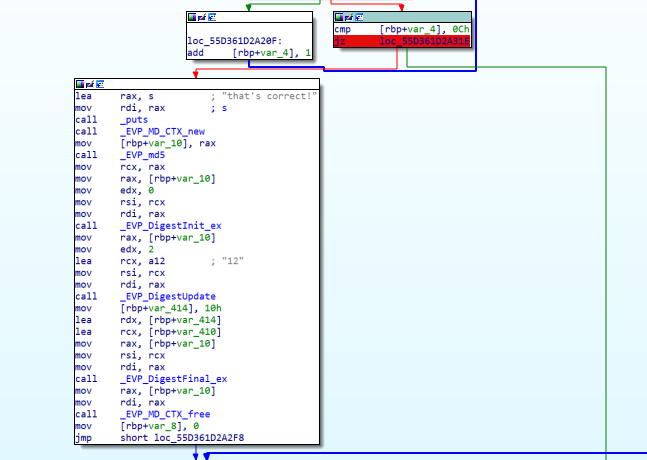Screen dimensions: 647x460
Task: Click _EVP_DigestFinal_ex function name
Action: pyautogui.click(x=174, y=379)
